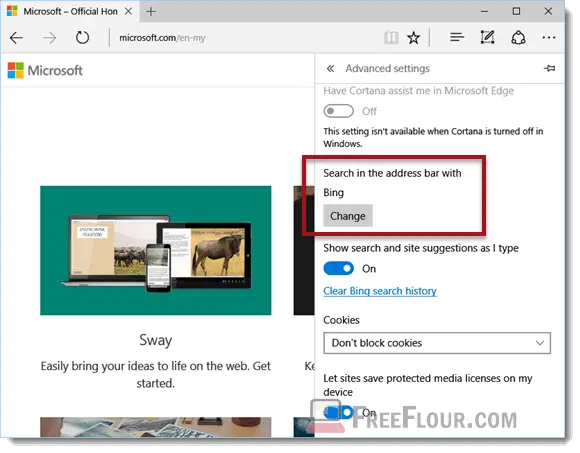The image size is (580, 453).
Task: Add page to favorites star
Action: [x=413, y=38]
